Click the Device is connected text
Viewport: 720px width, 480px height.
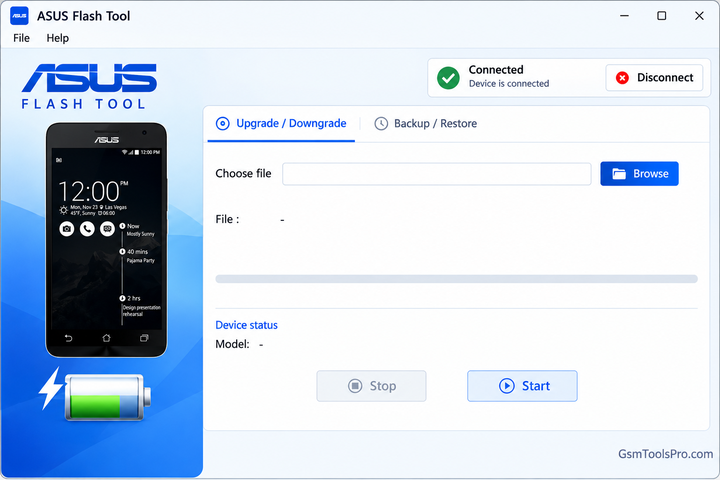509,84
